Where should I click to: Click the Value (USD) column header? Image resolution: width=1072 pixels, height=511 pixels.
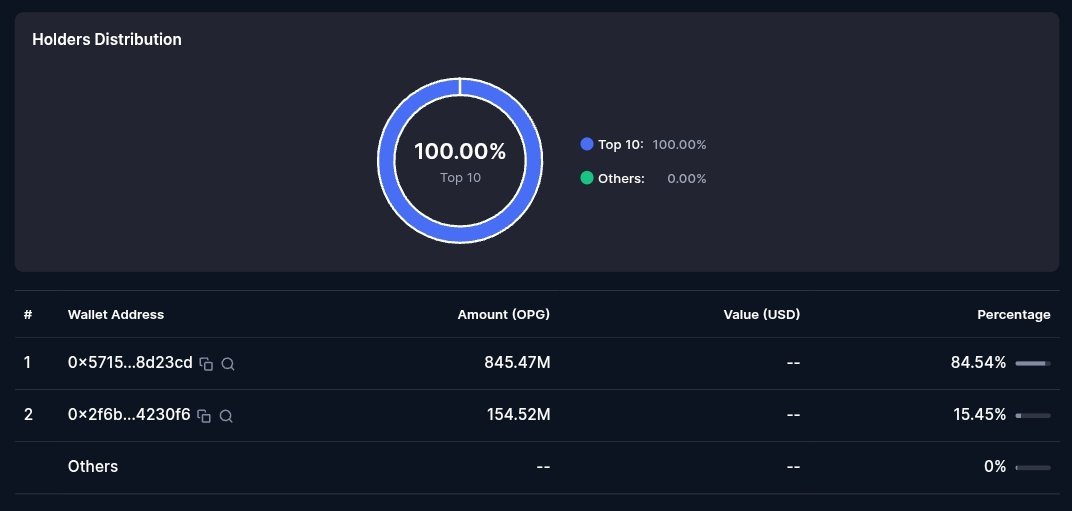(x=762, y=315)
